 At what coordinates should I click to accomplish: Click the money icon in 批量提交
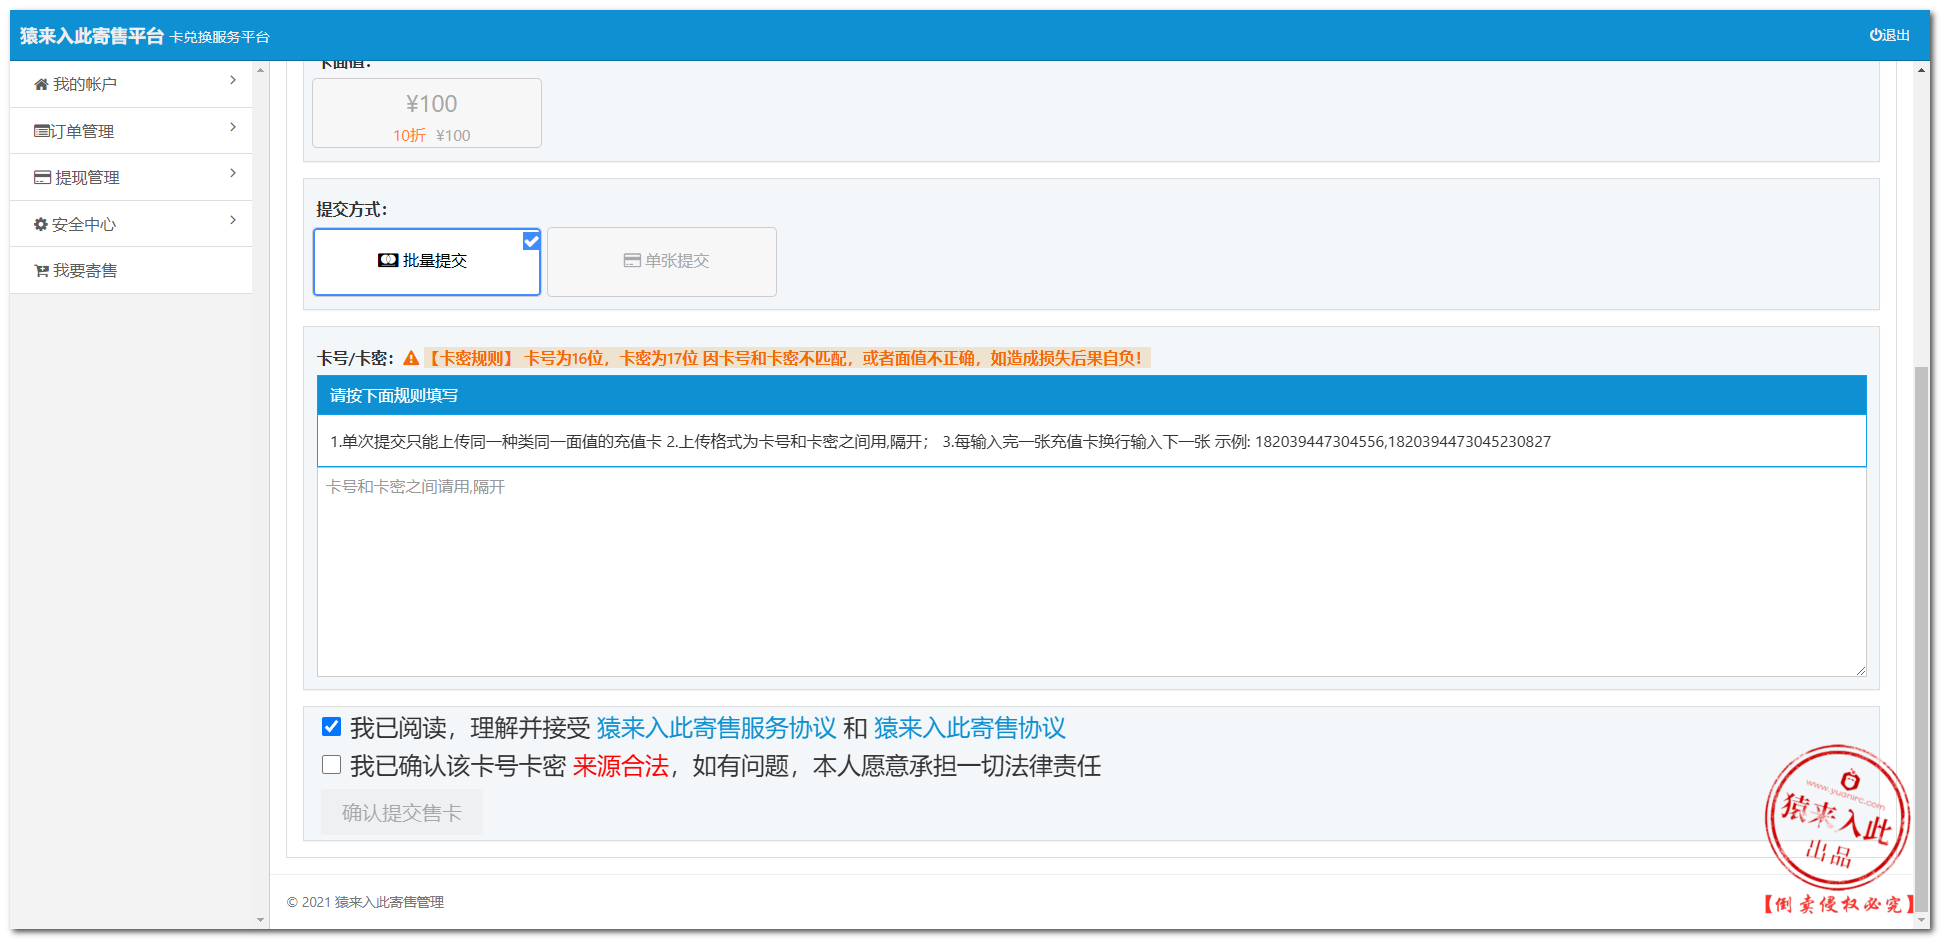[388, 260]
